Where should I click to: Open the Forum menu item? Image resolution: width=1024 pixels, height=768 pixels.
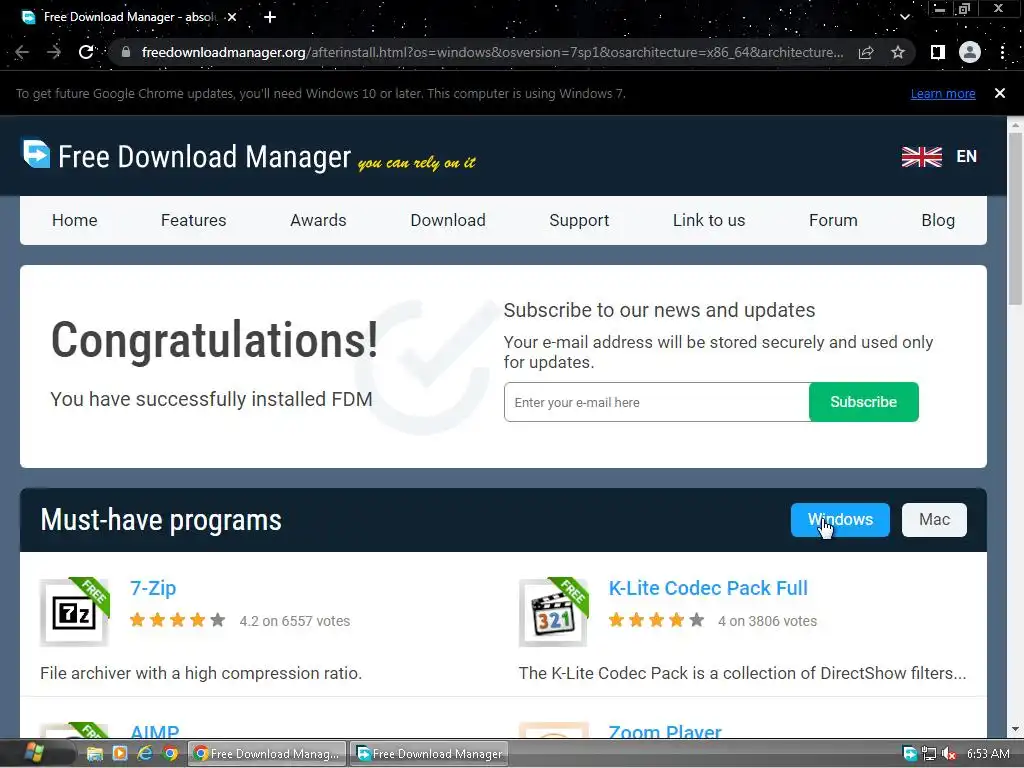click(833, 220)
